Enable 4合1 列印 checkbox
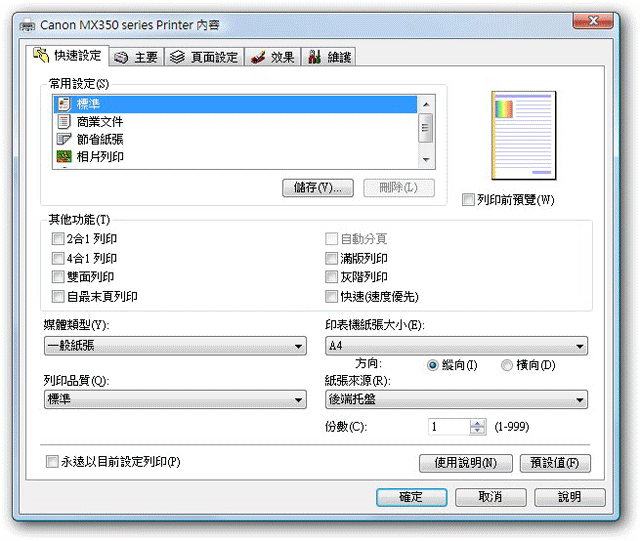This screenshot has width=640, height=541. click(58, 258)
